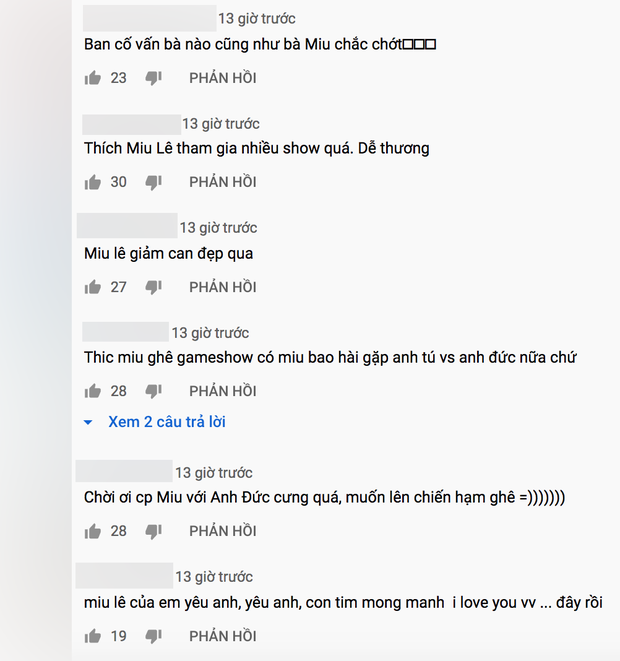
Task: Reply to the 'chiến hạm ghê' comment
Action: (x=223, y=531)
